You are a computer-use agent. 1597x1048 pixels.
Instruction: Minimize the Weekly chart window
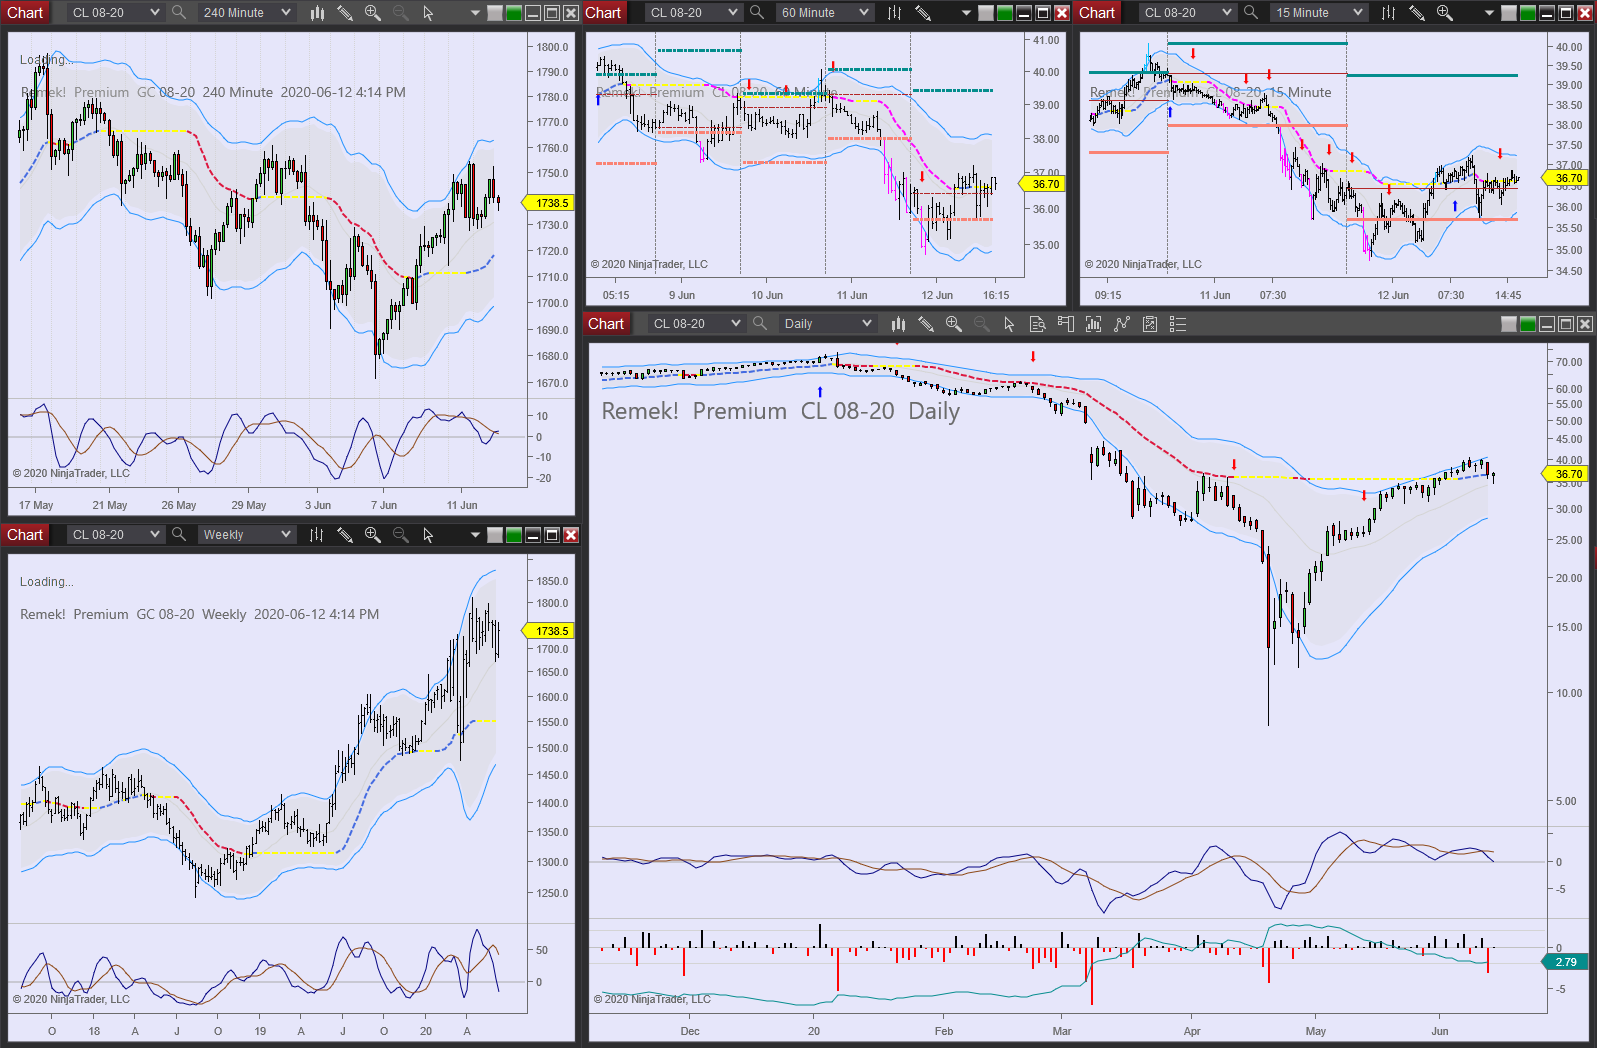tap(533, 535)
